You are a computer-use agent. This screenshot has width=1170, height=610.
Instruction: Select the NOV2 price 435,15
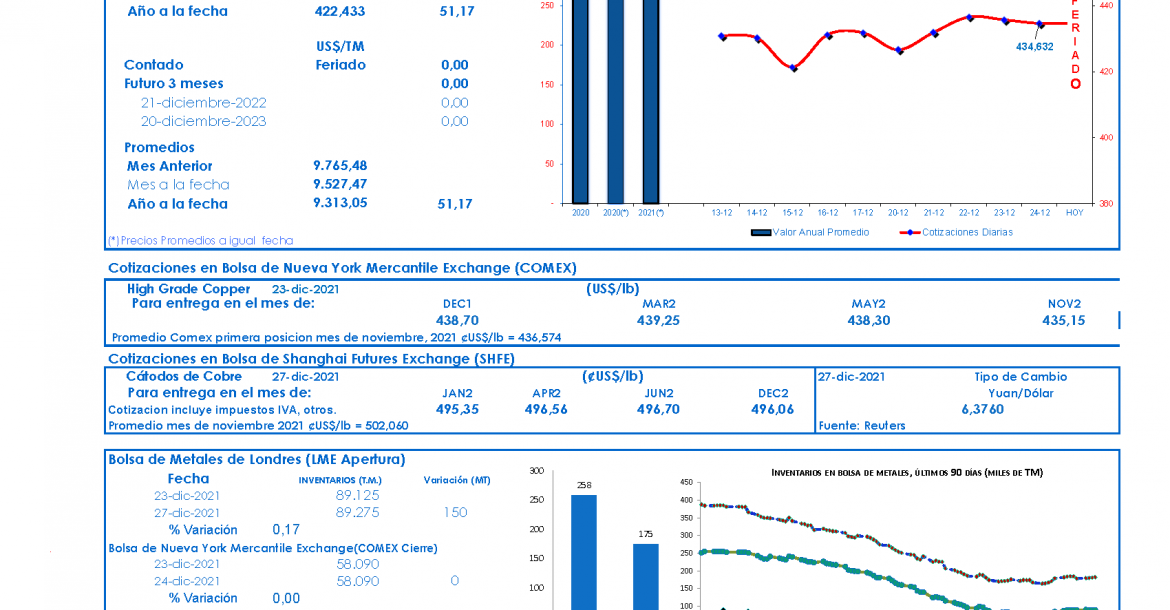[1063, 320]
